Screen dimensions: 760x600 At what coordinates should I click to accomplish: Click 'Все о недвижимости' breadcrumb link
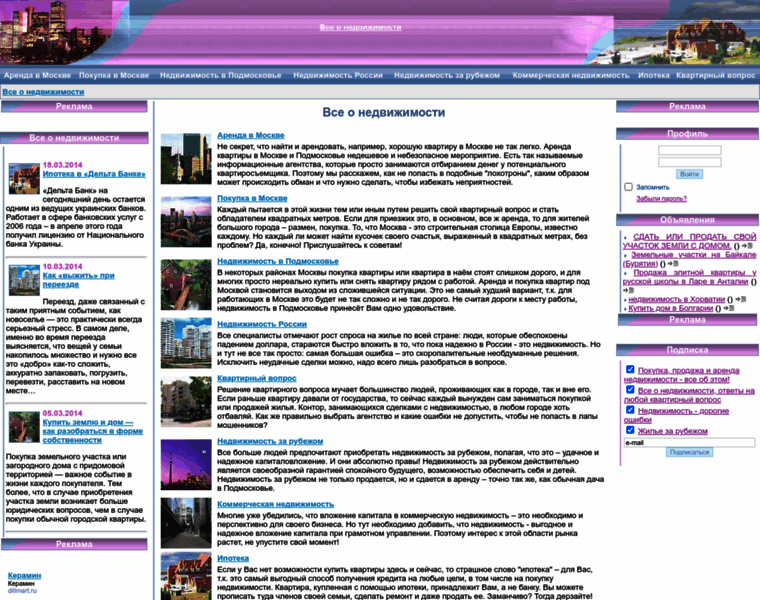point(43,92)
